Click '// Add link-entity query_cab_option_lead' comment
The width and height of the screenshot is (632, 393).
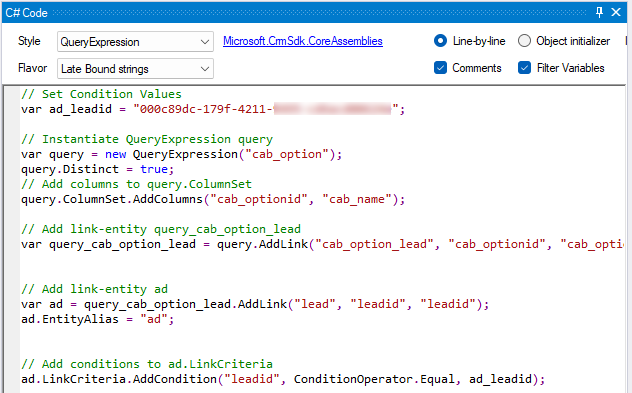tap(161, 229)
